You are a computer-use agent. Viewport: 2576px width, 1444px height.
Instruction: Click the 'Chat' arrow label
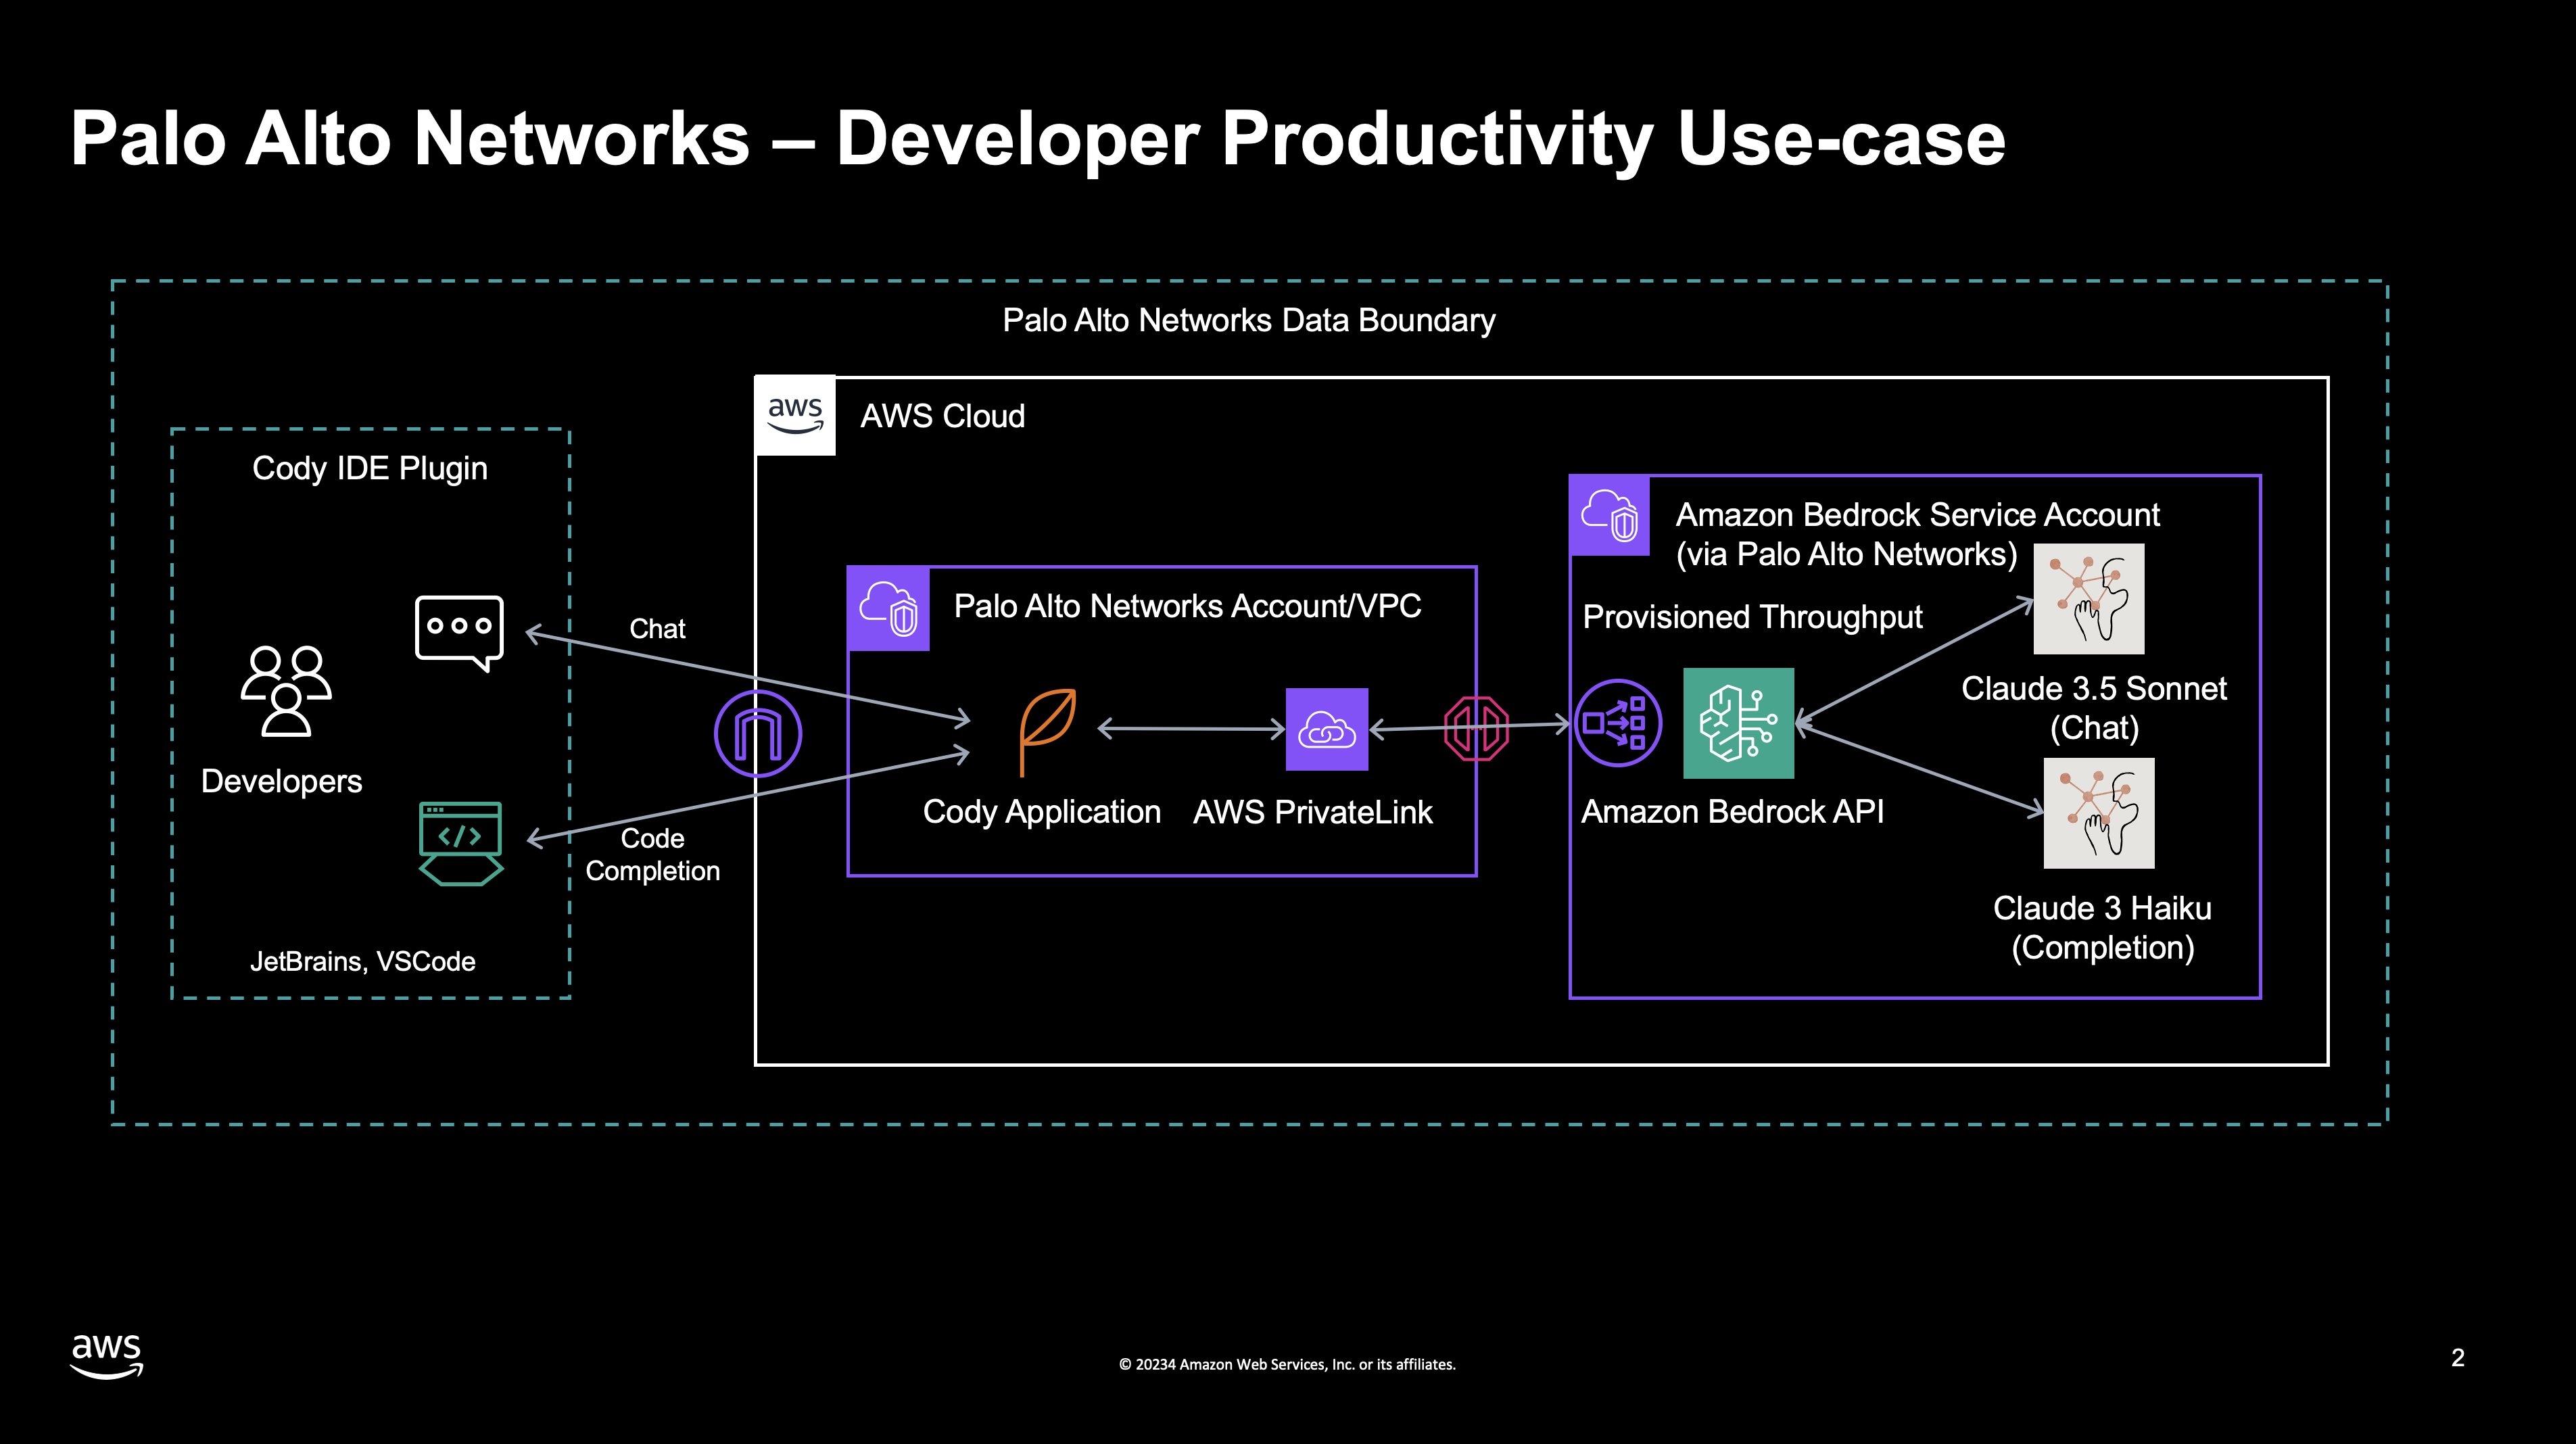[657, 629]
